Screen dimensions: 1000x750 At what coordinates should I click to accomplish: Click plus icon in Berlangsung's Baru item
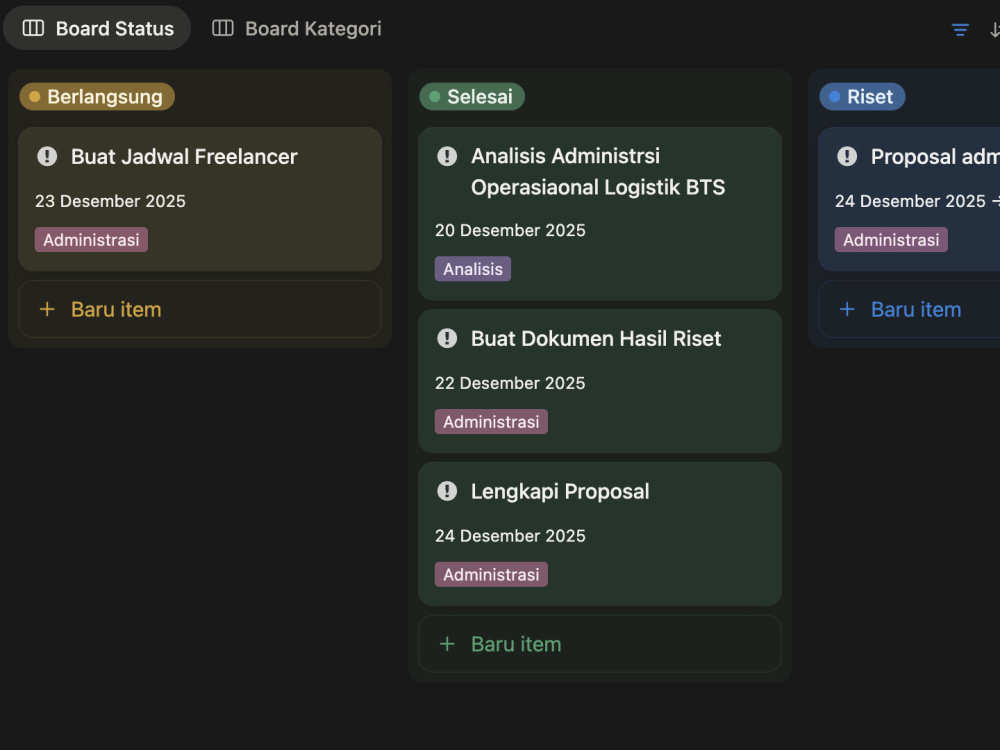pos(47,309)
